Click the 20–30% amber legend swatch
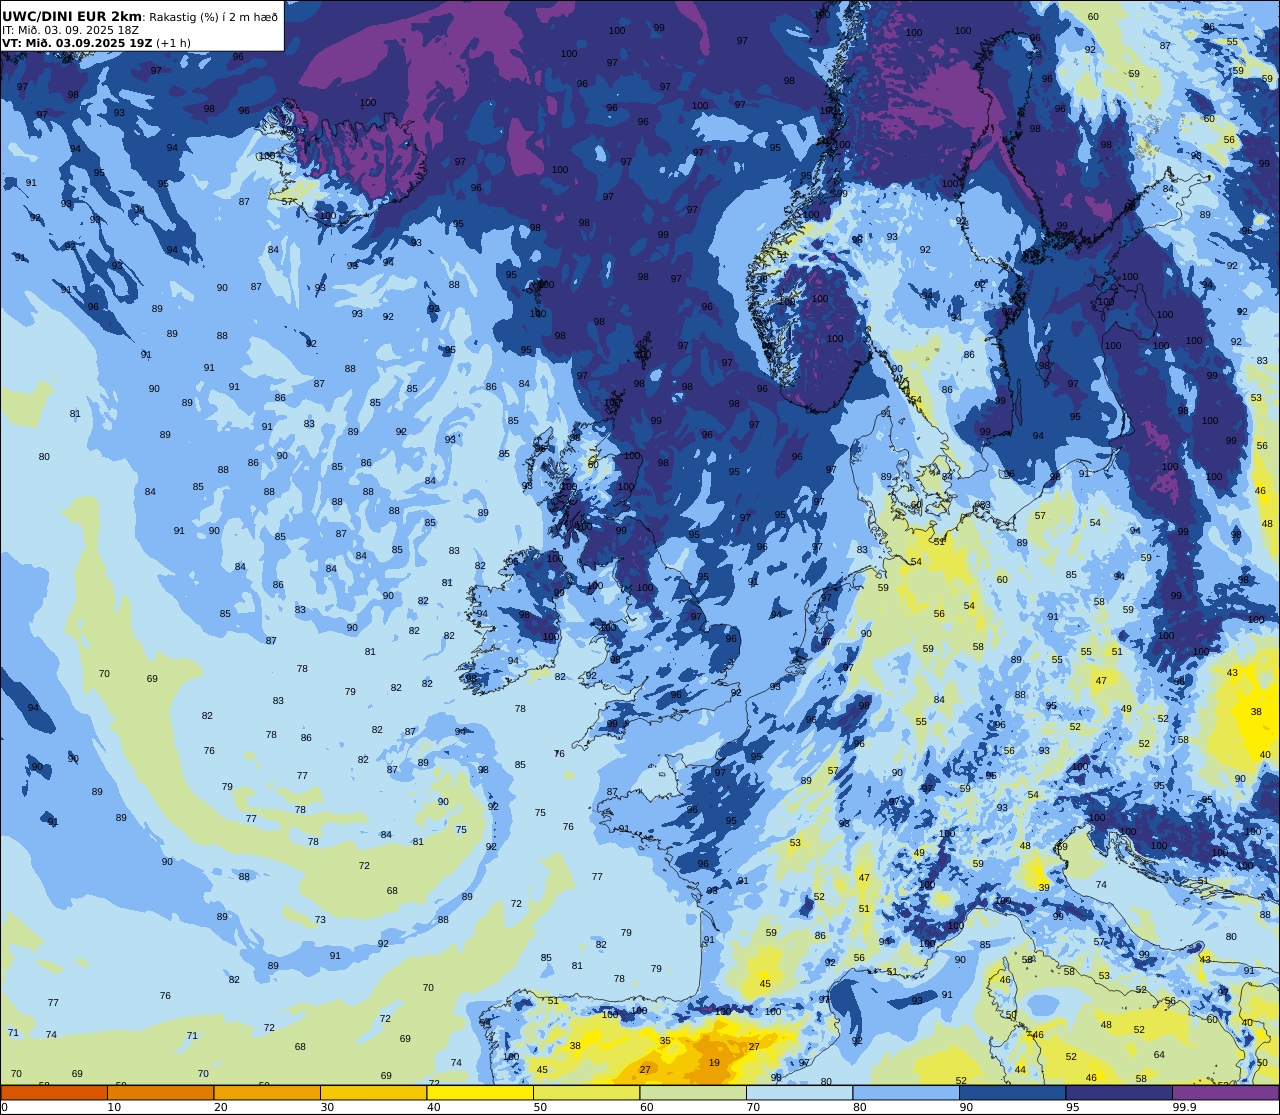Viewport: 1280px width, 1115px height. [x=267, y=1092]
